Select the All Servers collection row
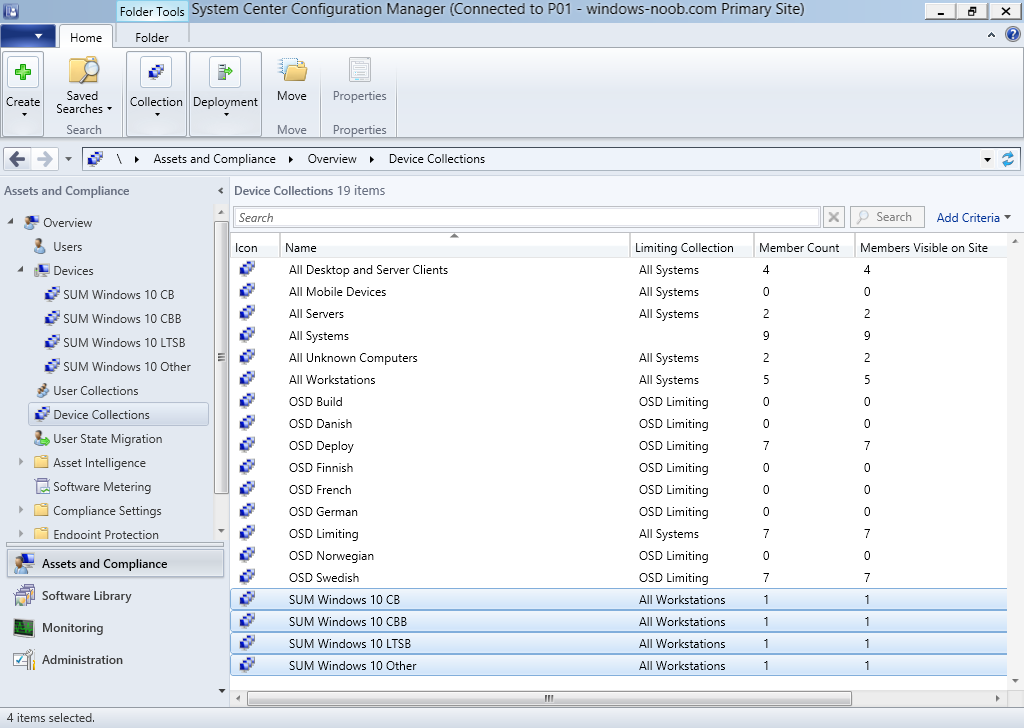The image size is (1024, 728). click(x=618, y=313)
